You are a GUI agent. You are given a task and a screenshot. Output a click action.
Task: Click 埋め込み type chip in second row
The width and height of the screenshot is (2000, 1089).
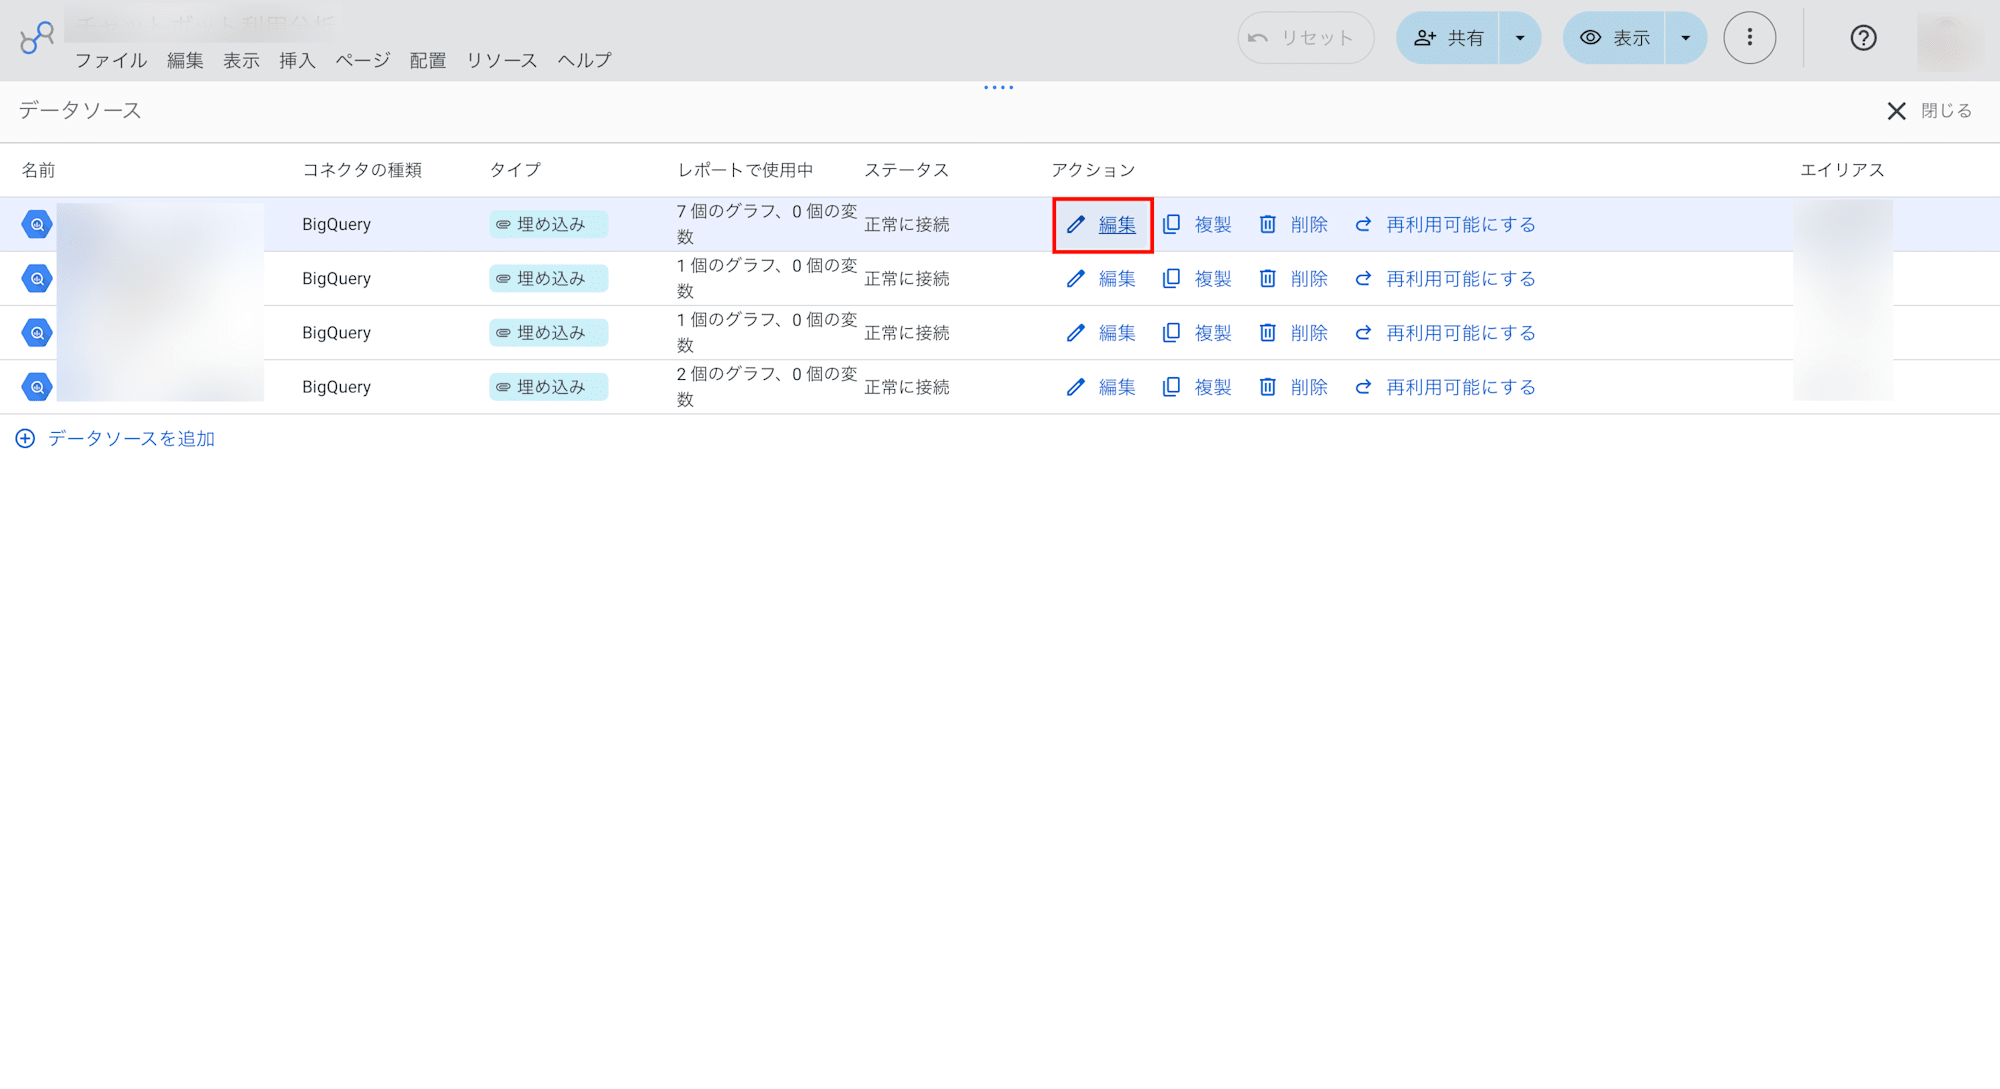[x=548, y=279]
